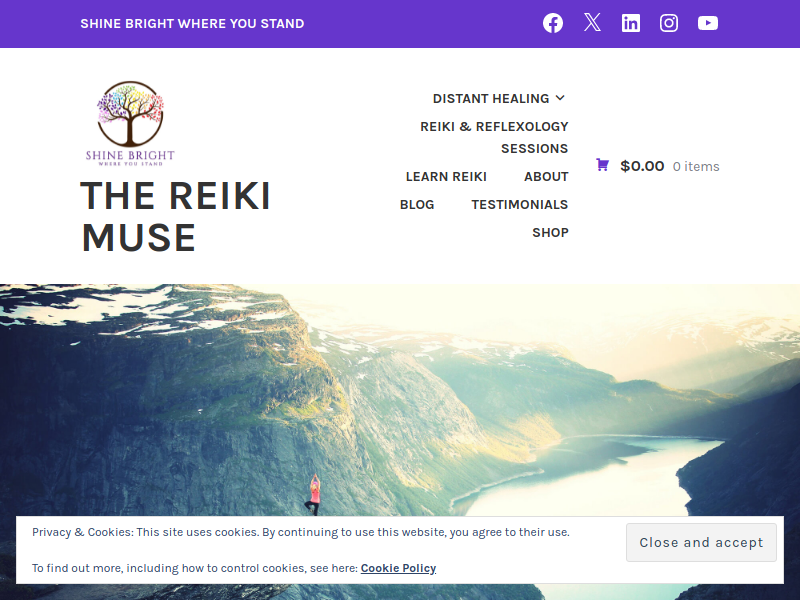Viewport: 800px width, 600px height.
Task: Click the purple shopping cart icon
Action: [x=602, y=165]
